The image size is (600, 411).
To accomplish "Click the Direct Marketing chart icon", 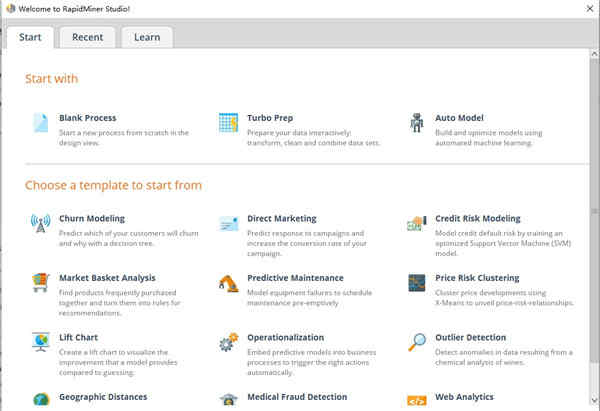I will (228, 223).
